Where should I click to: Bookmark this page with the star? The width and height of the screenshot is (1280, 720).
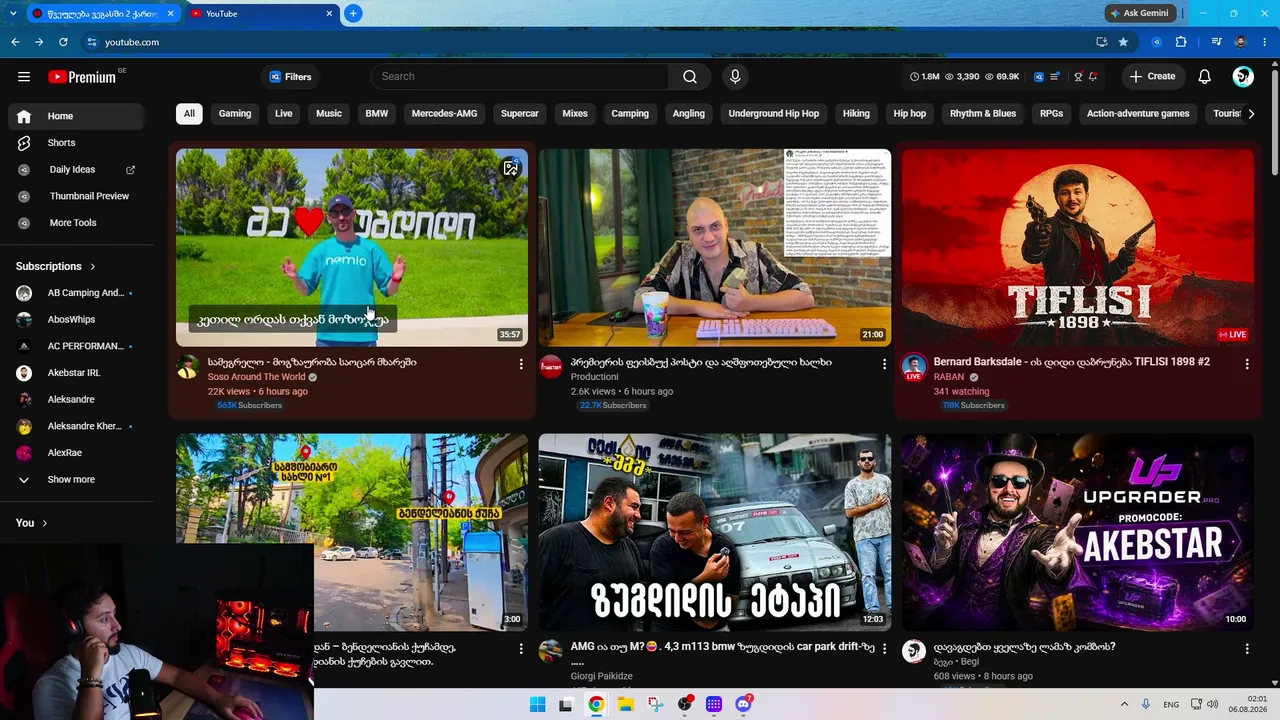coord(1123,42)
